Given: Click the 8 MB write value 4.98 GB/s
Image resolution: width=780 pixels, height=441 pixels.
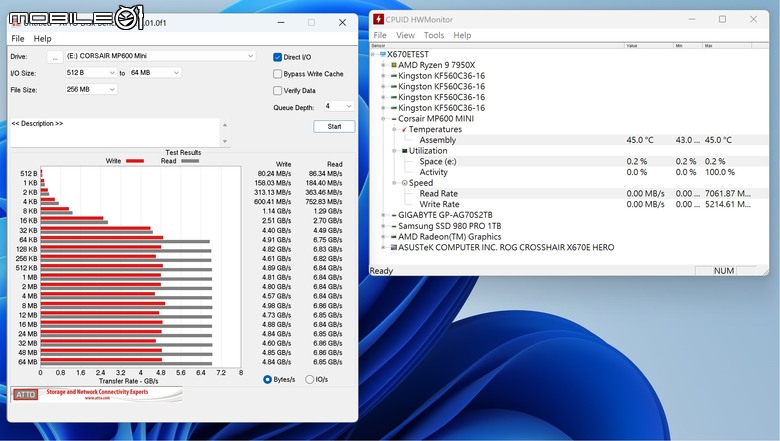Looking at the screenshot, I should 276,306.
